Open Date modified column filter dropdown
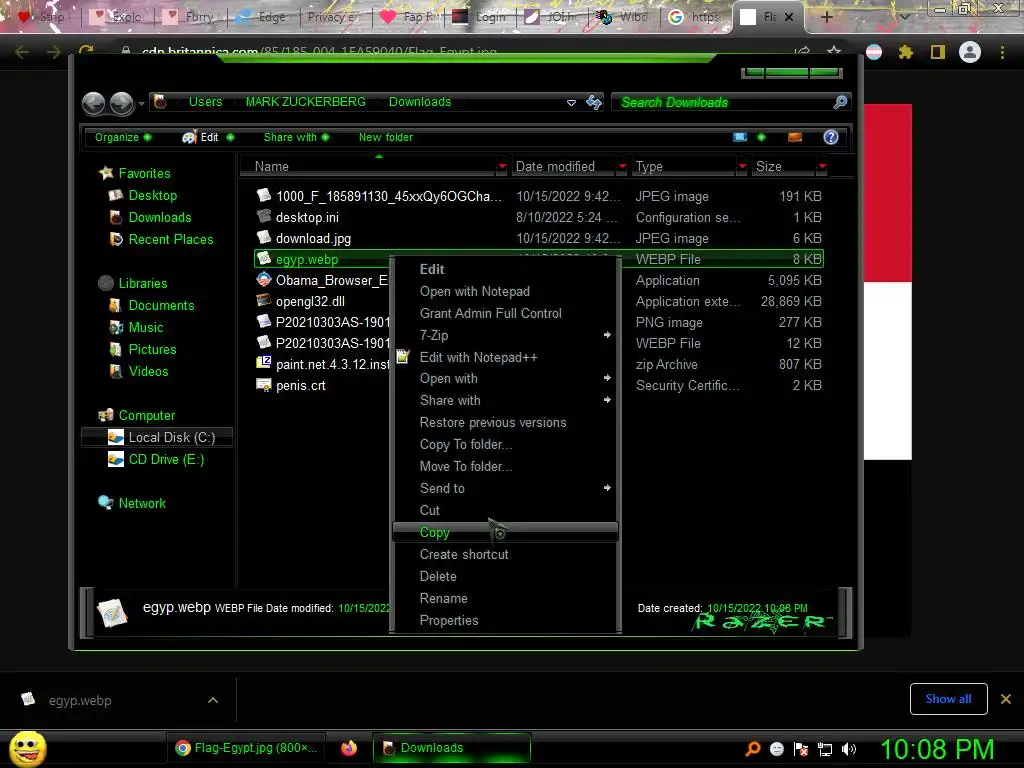This screenshot has width=1024, height=768. (622, 167)
